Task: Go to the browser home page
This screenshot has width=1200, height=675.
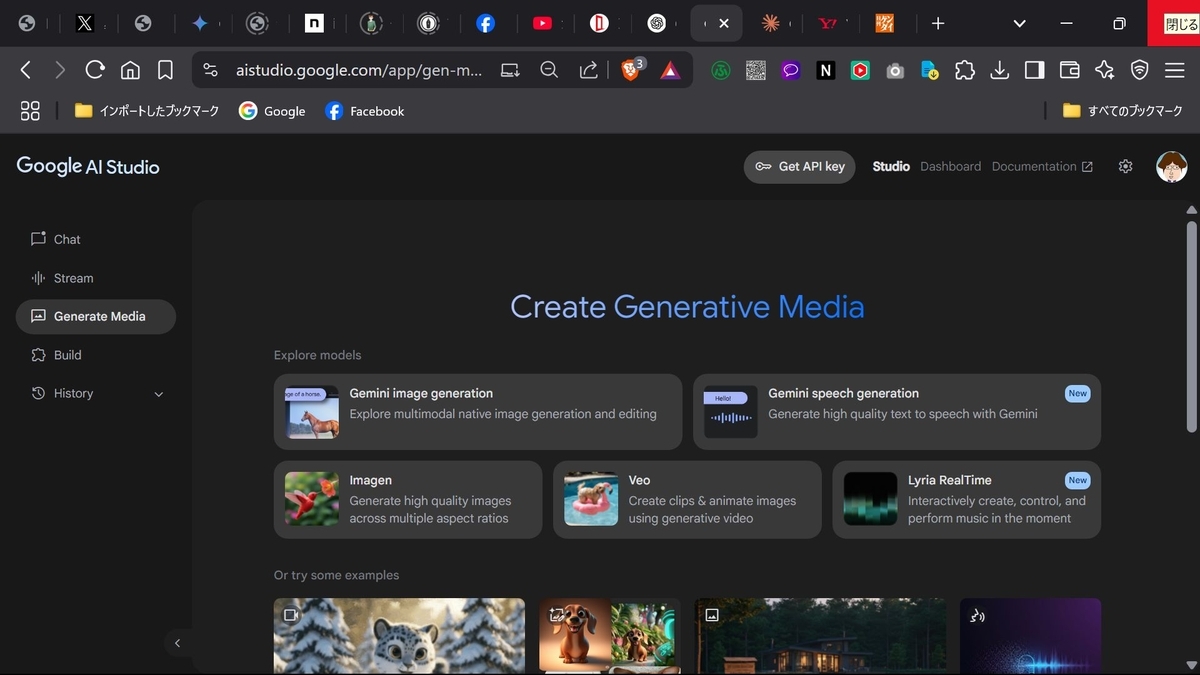Action: tap(130, 70)
